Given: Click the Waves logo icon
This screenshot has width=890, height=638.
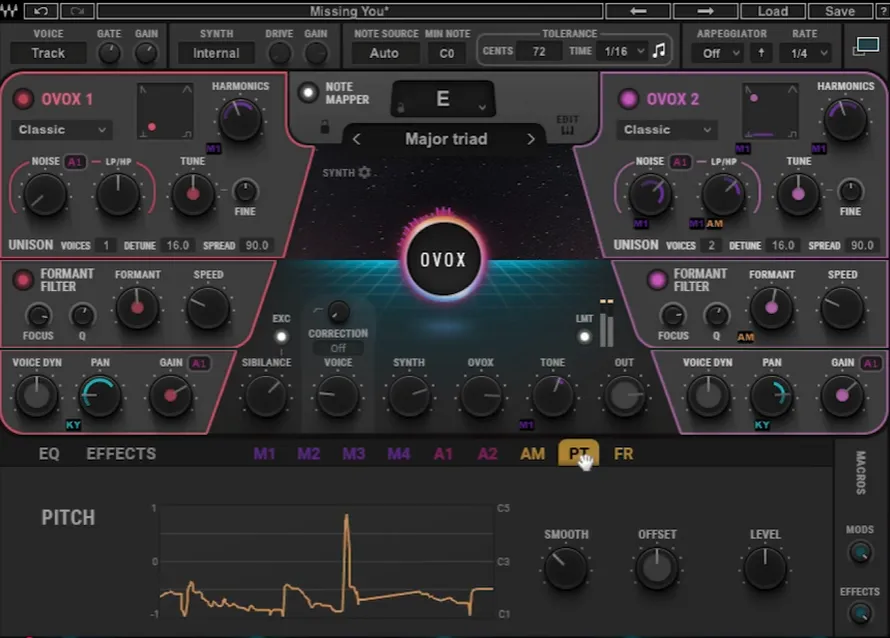Looking at the screenshot, I should coord(9,11).
